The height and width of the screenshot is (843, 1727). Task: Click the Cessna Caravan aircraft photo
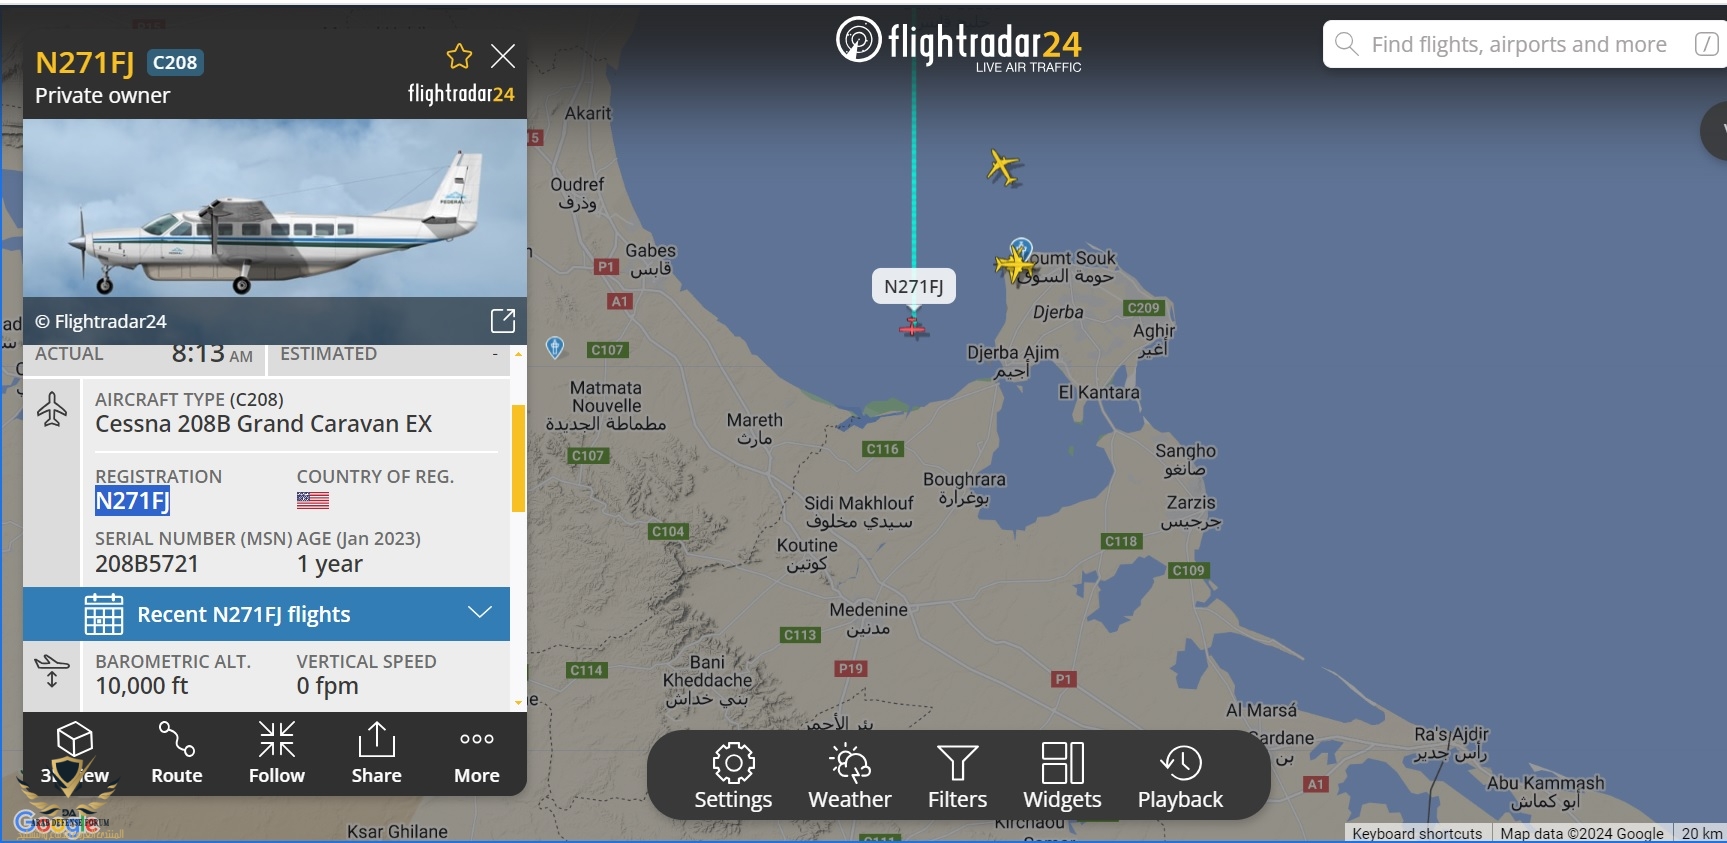tap(275, 208)
